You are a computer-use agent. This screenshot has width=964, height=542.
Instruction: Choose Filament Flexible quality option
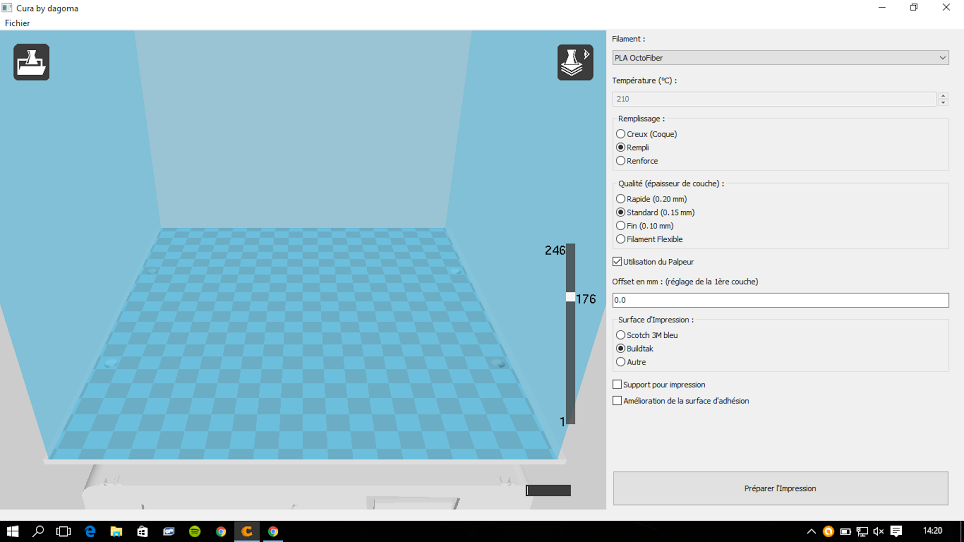[649, 240]
